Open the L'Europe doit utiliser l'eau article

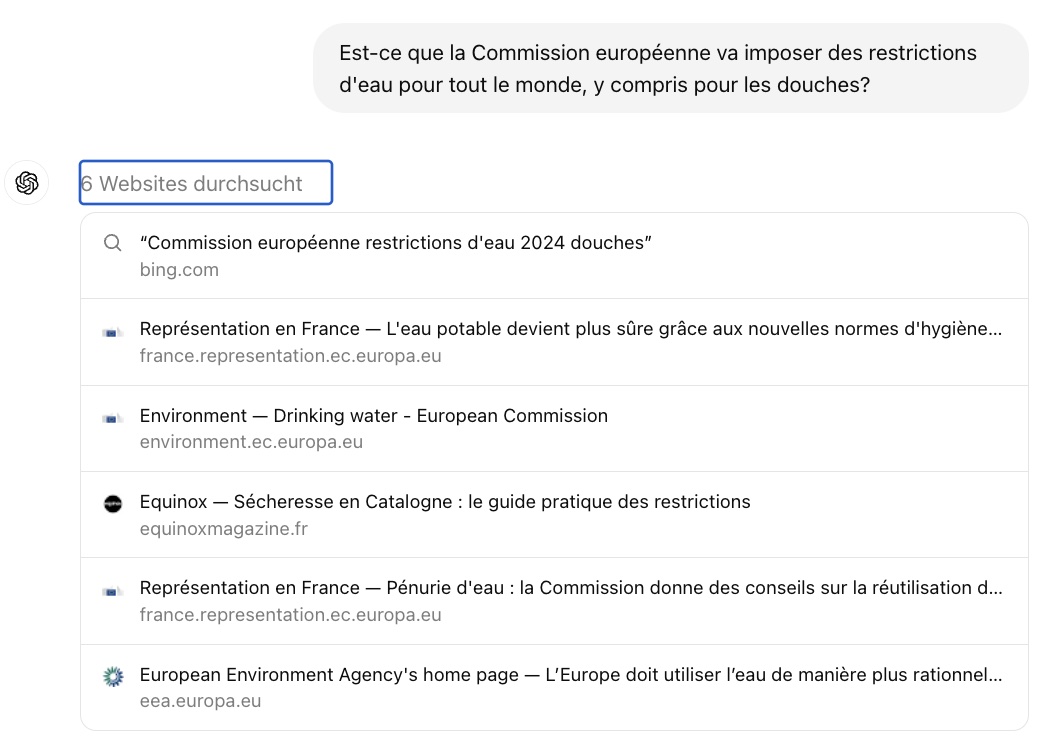coord(570,674)
